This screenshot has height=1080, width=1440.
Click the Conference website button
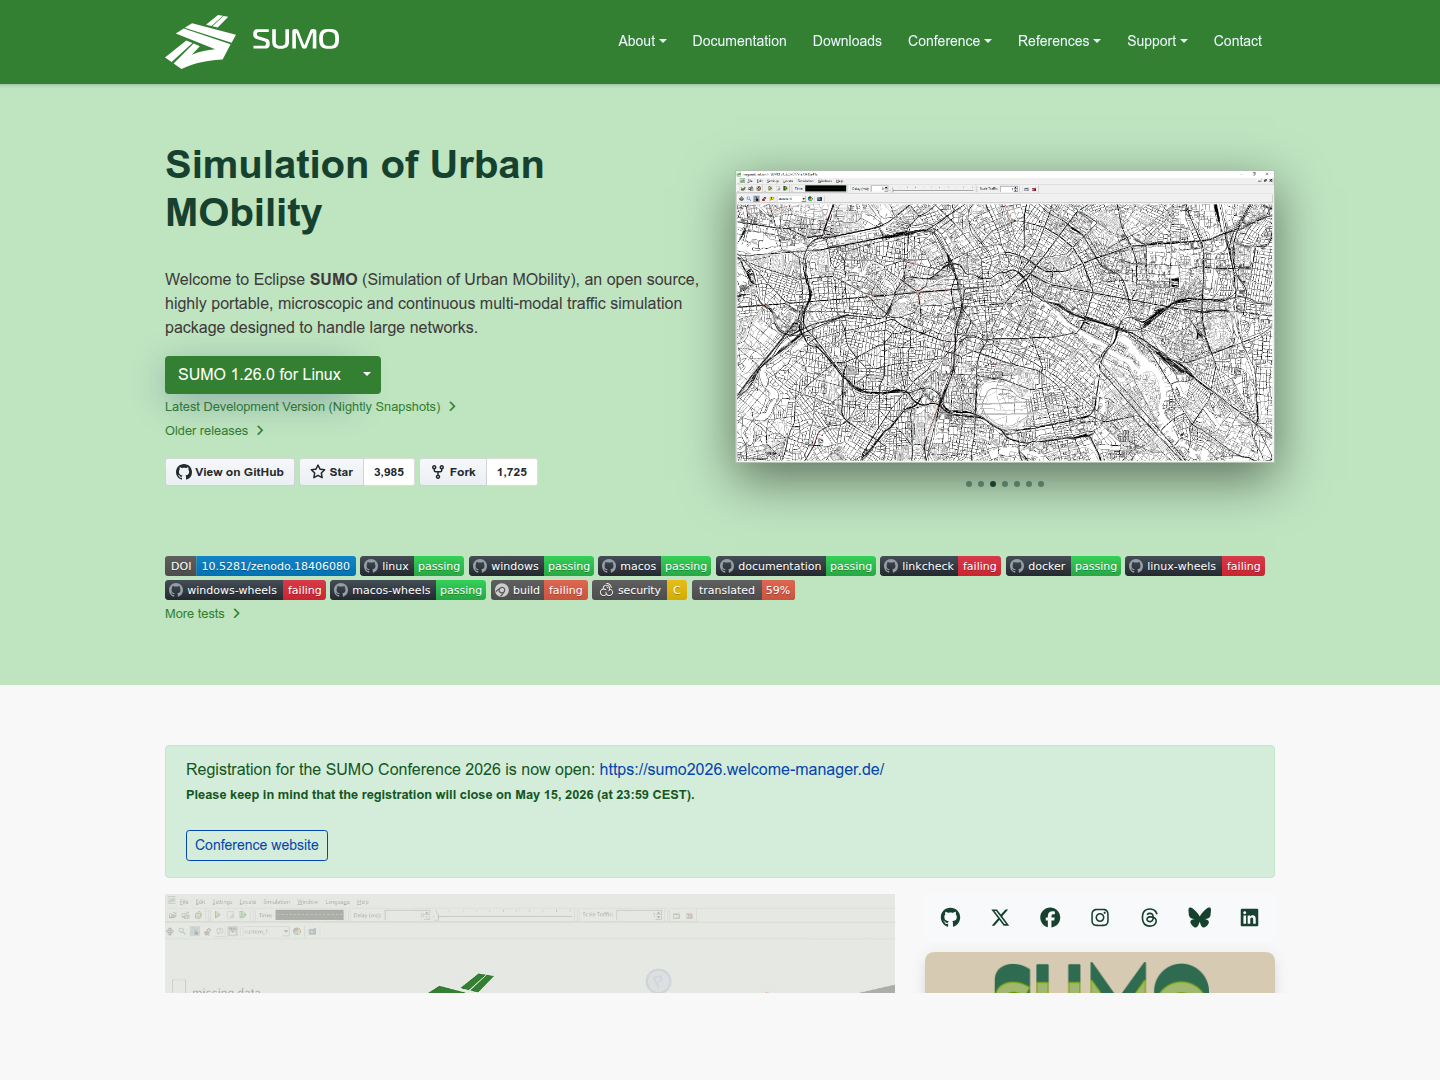(x=257, y=845)
